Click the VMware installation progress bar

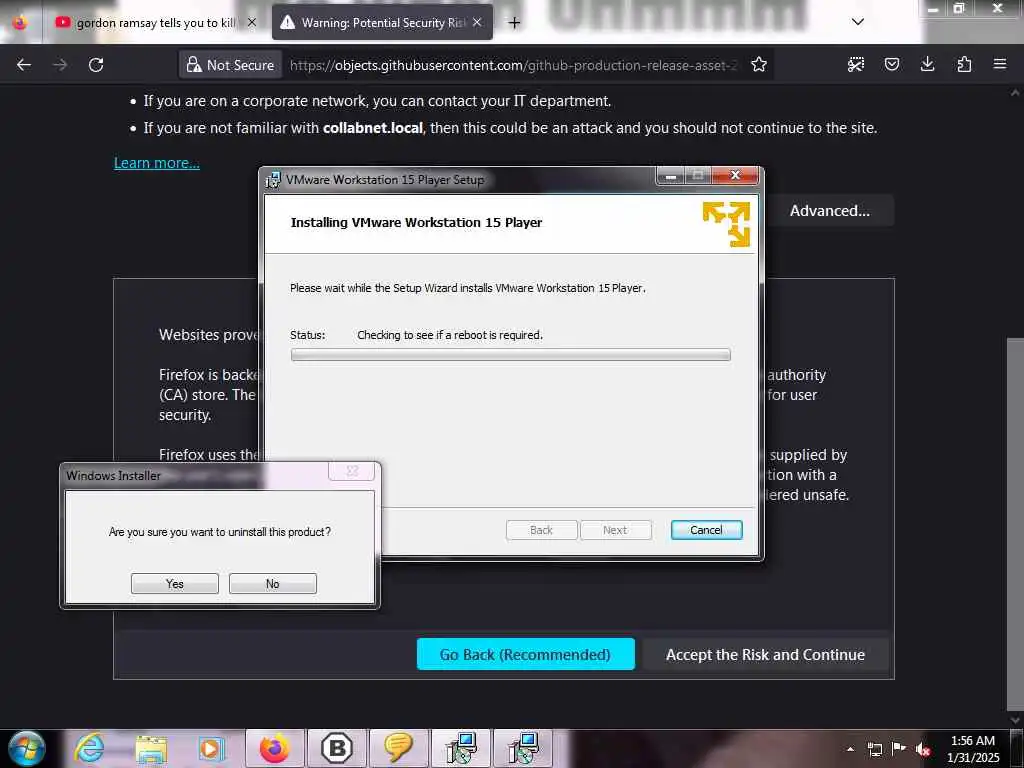[x=511, y=355]
